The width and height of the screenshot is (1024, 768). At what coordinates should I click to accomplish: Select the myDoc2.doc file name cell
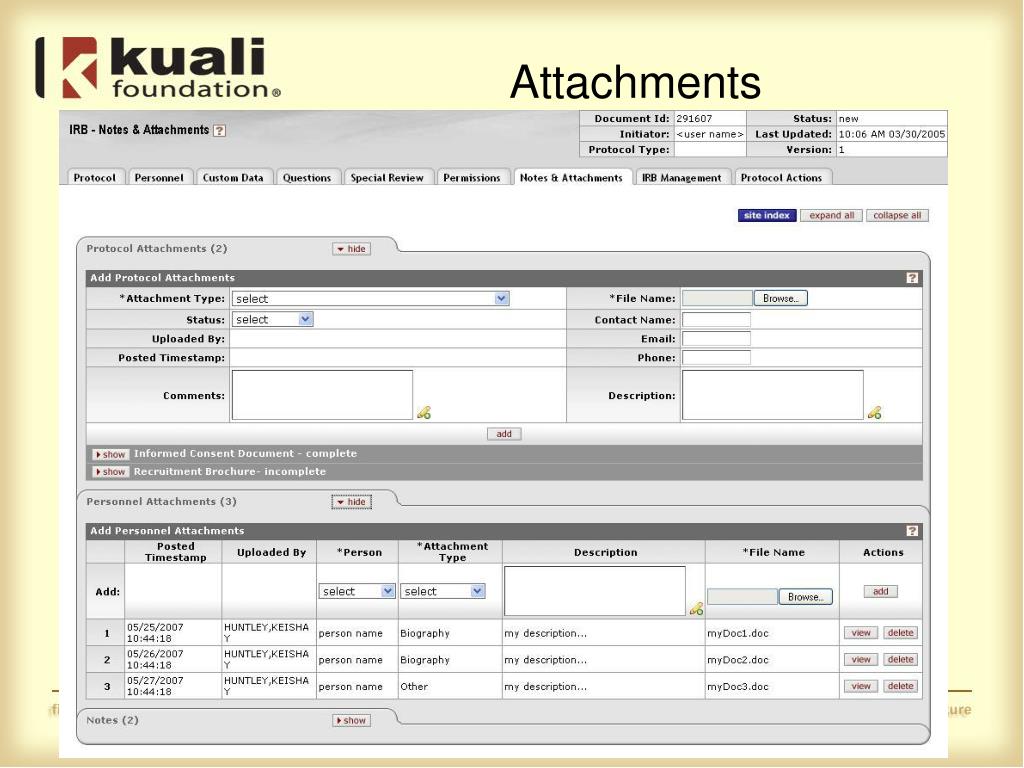[773, 660]
